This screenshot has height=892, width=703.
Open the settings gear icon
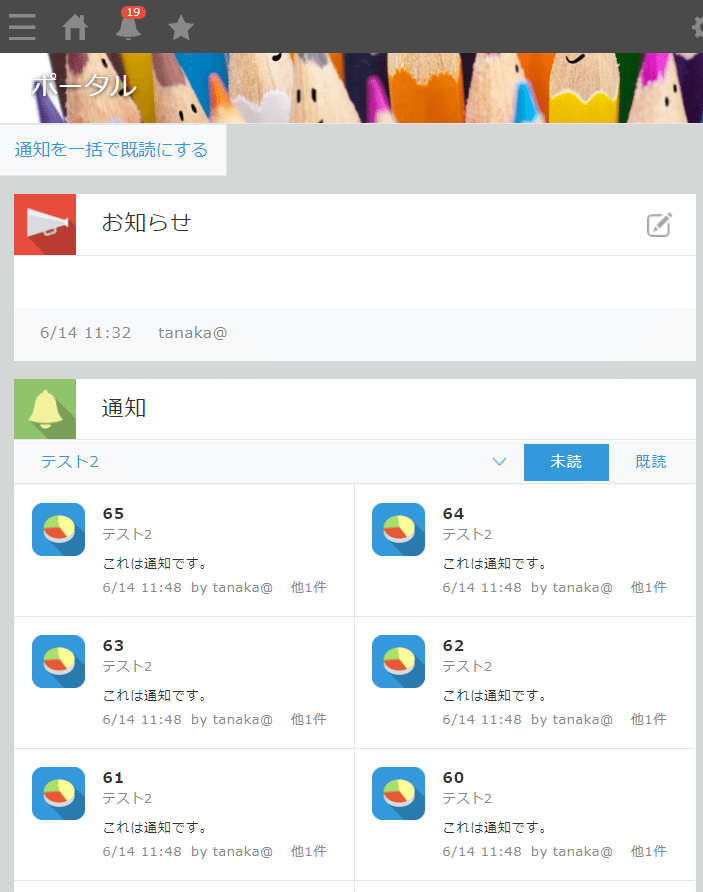(x=697, y=27)
